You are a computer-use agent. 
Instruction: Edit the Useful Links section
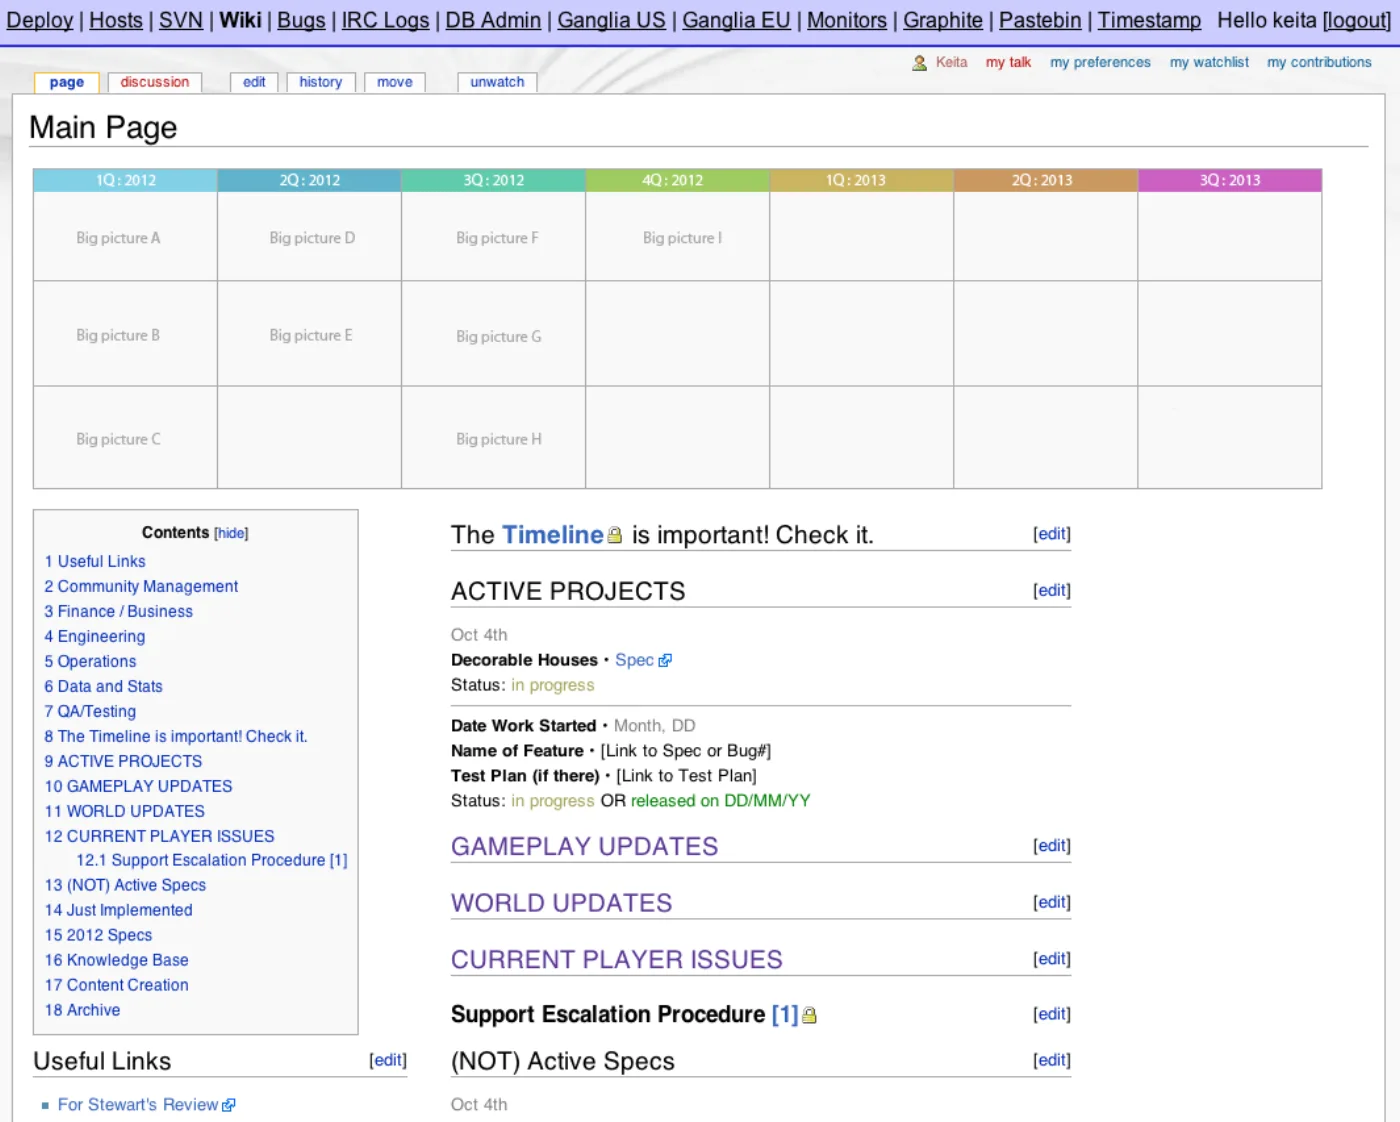(x=388, y=1061)
